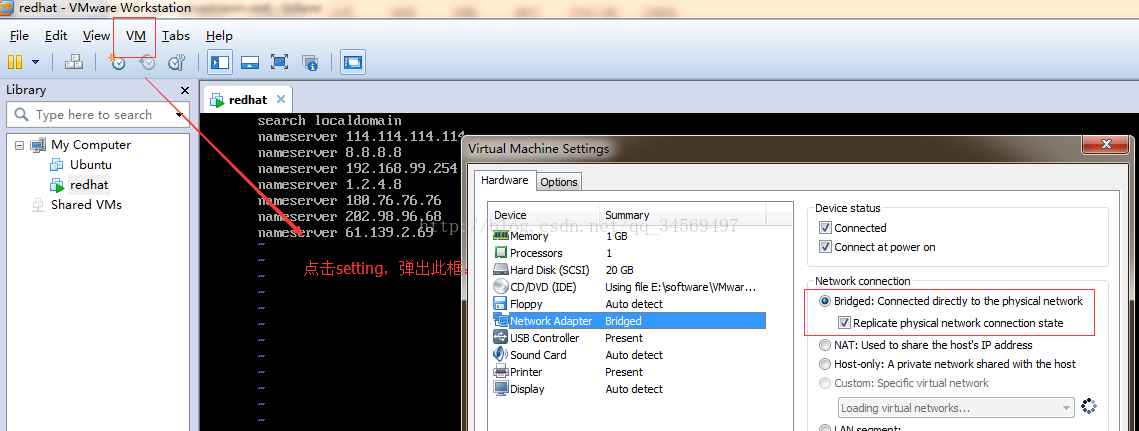The image size is (1139, 431).
Task: Click terminal line 'nameserver 8.8.8.8'
Action: 329,153
